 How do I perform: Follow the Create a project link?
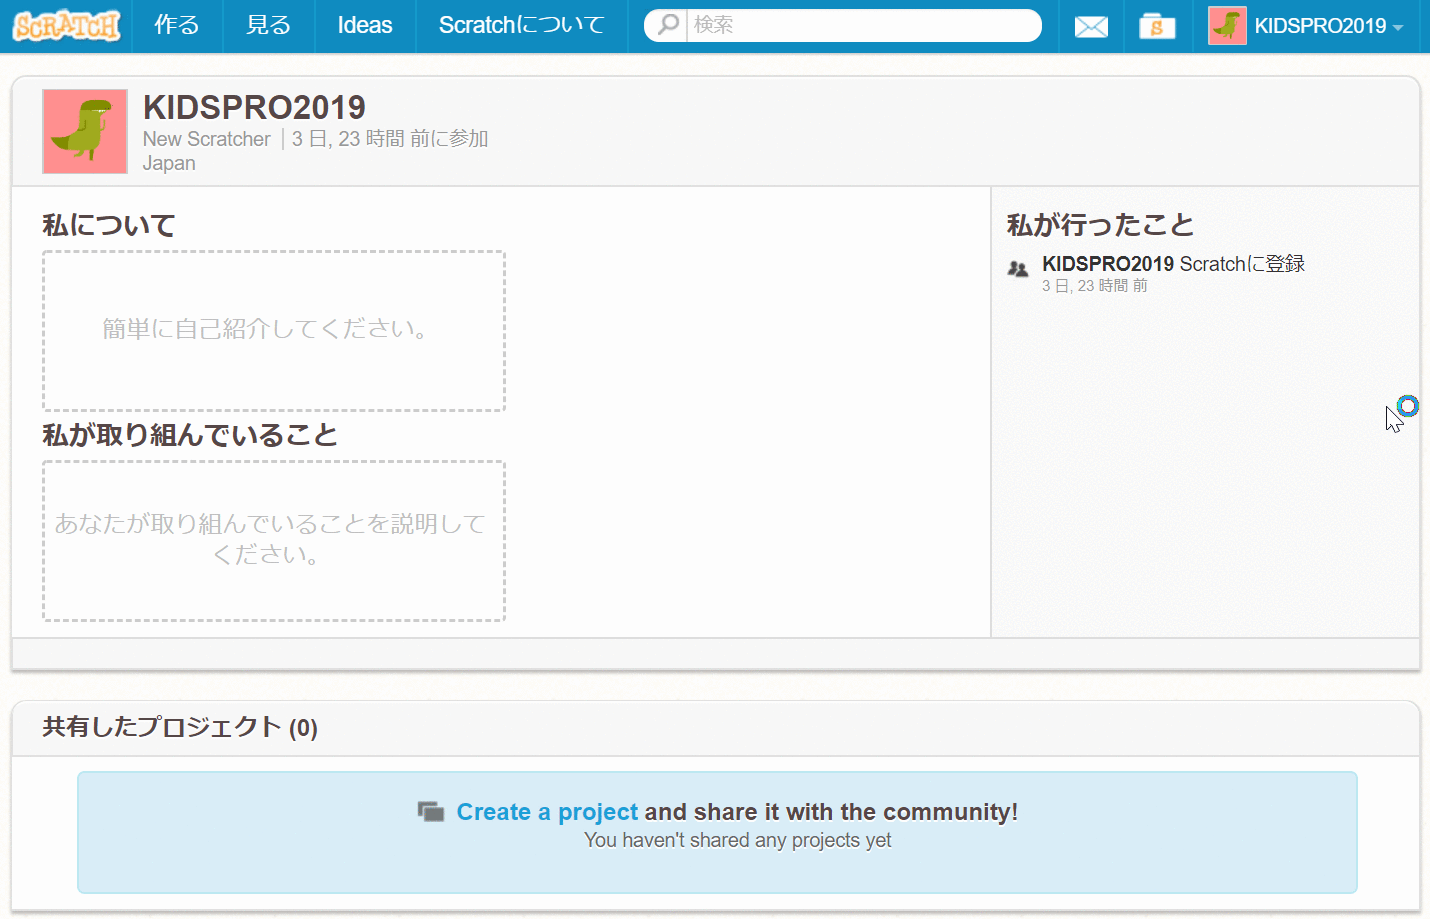(x=547, y=812)
